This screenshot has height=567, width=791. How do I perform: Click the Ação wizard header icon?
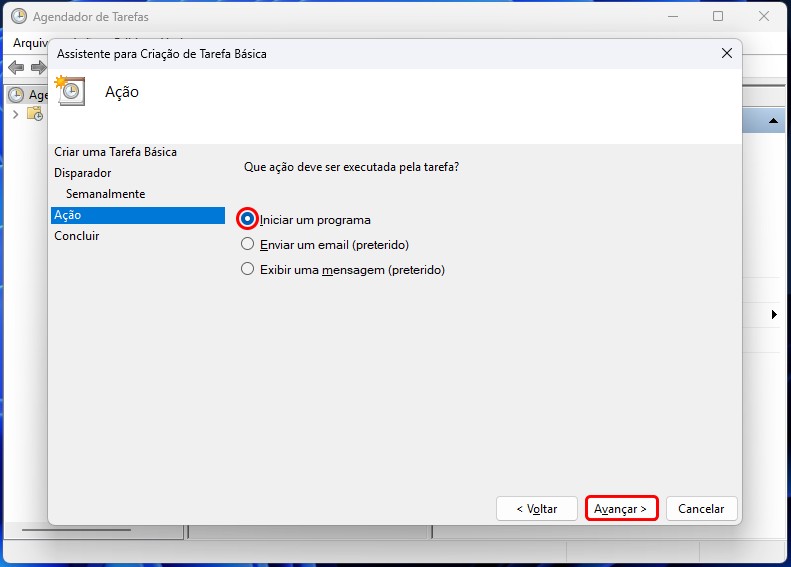click(70, 91)
